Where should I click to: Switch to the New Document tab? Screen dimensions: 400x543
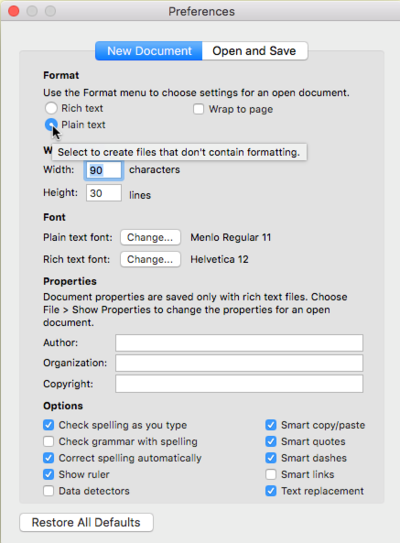coord(149,51)
